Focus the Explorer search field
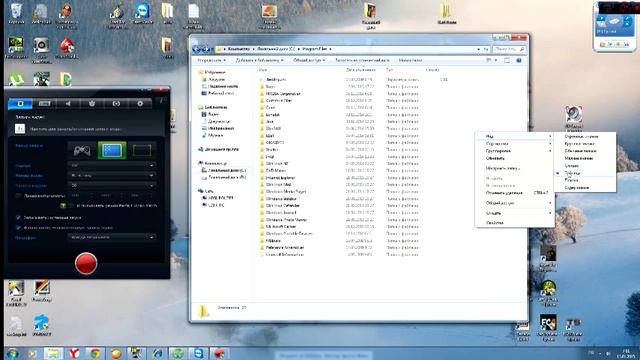Viewport: 640px width, 360px height. tap(509, 49)
